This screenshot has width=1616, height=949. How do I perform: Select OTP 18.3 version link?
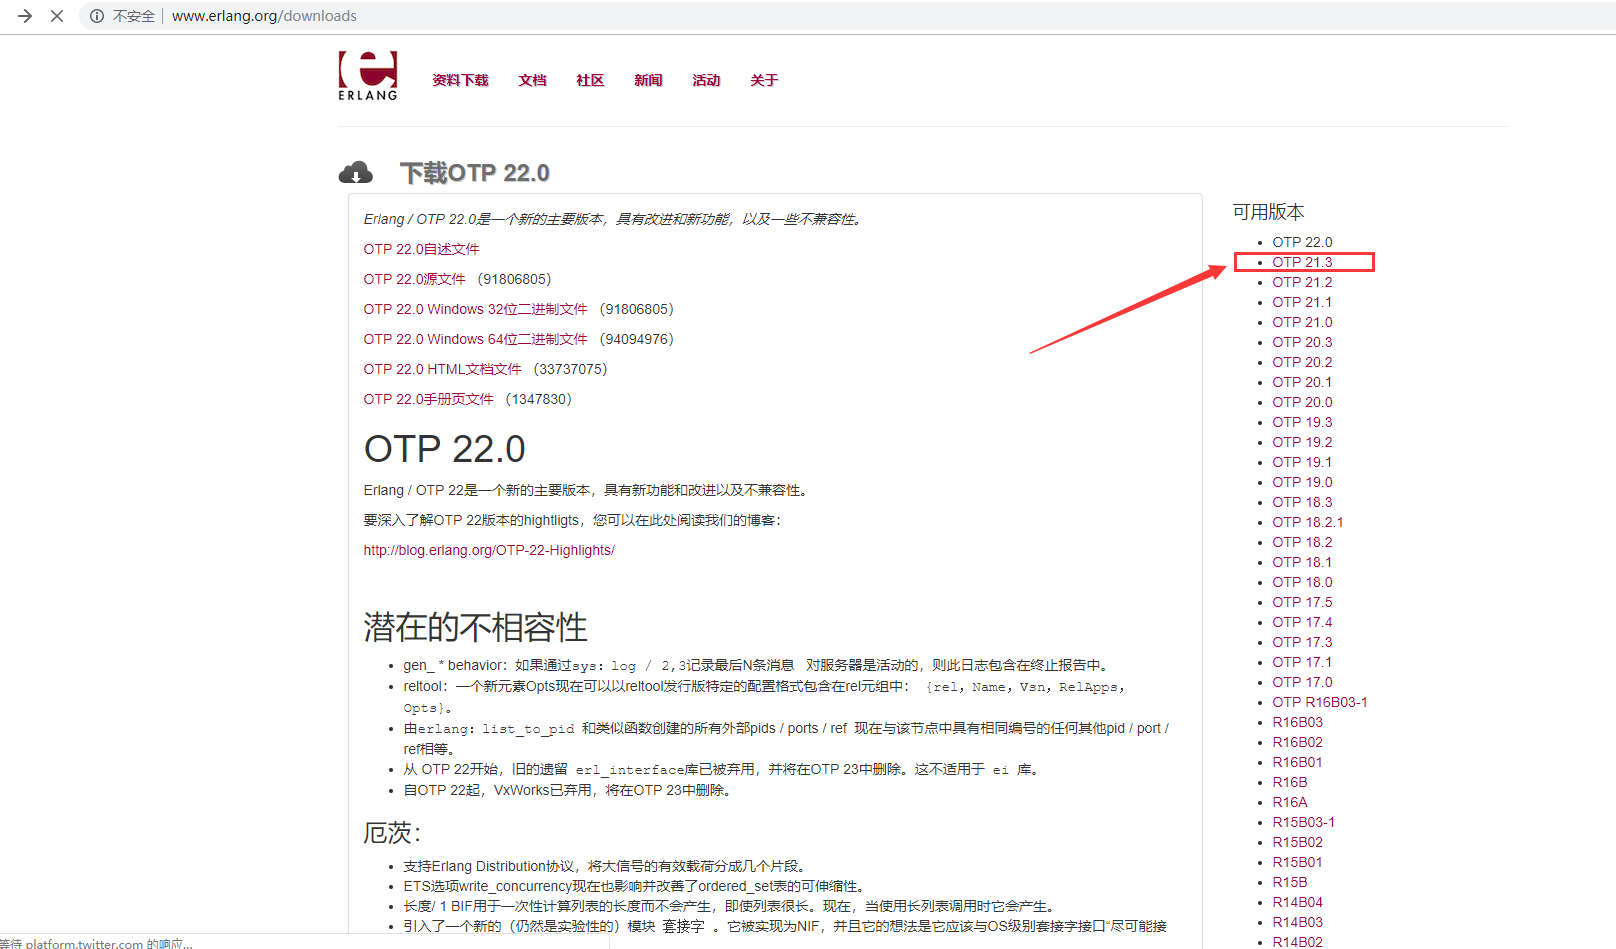pos(1302,502)
